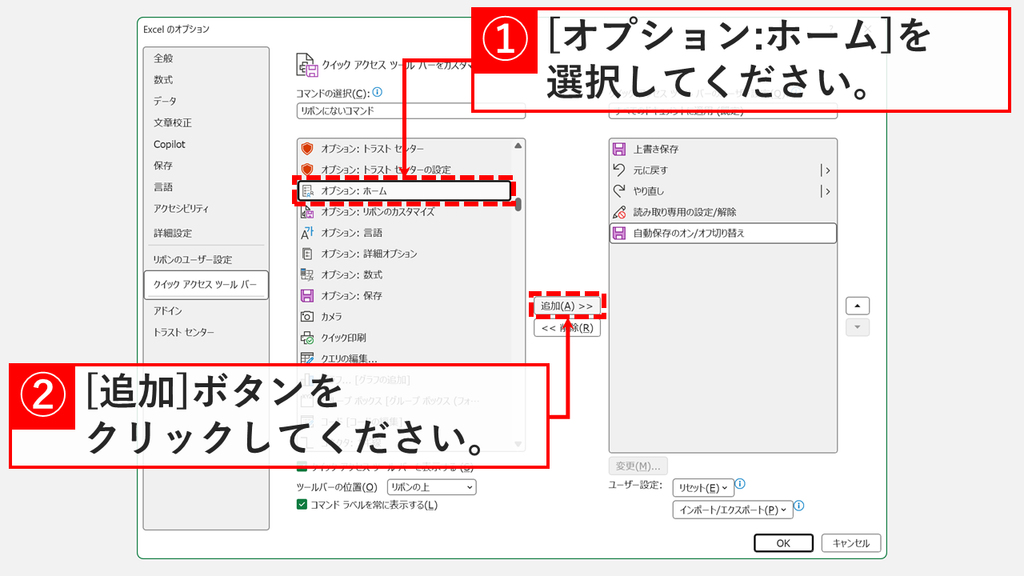Image resolution: width=1024 pixels, height=576 pixels.
Task: Open the コマンドの選択 dropdown
Action: click(411, 111)
